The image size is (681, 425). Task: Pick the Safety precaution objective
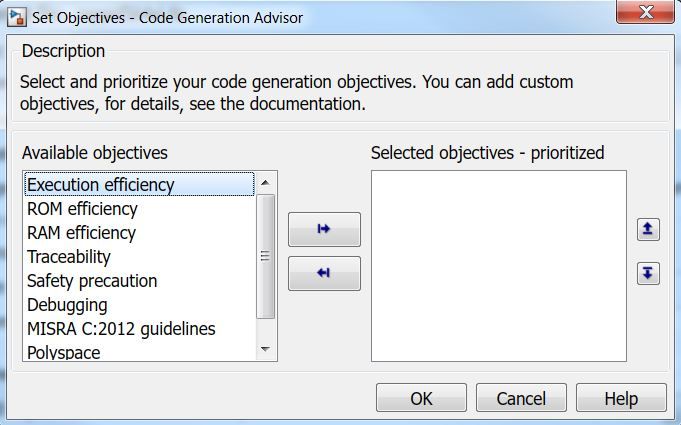pyautogui.click(x=92, y=281)
